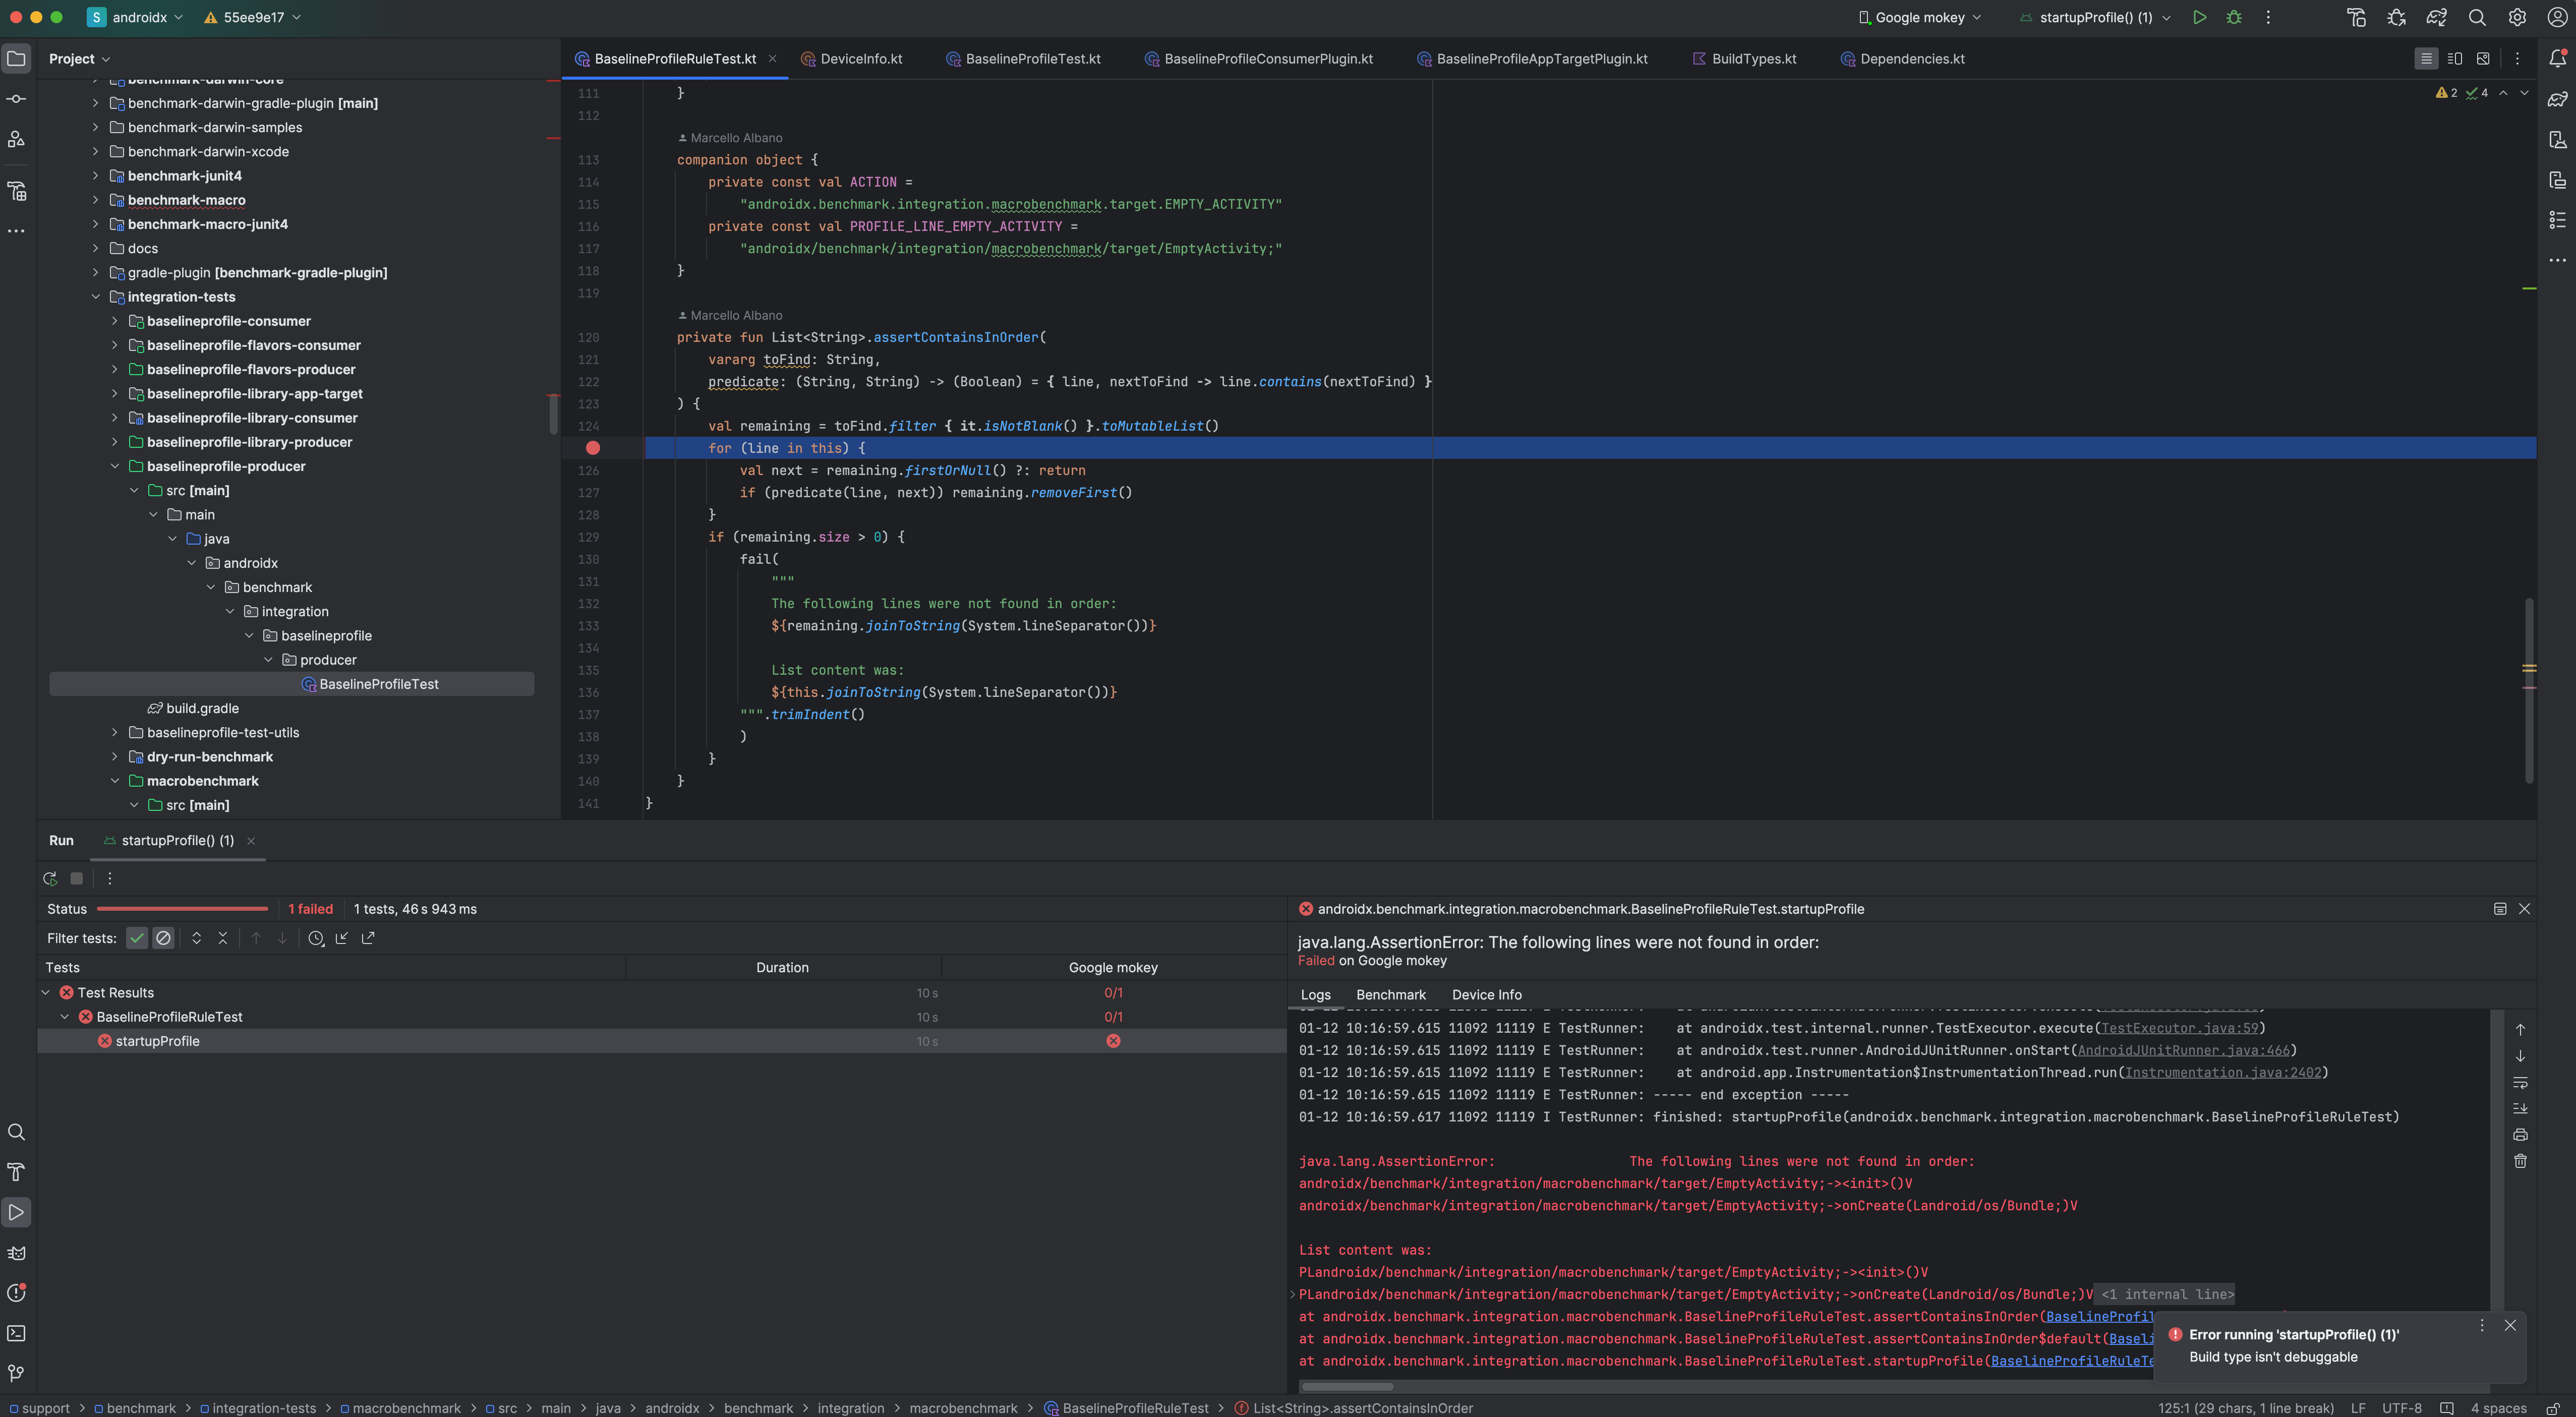
Task: Toggle show passed tests filter
Action: pyautogui.click(x=137, y=938)
